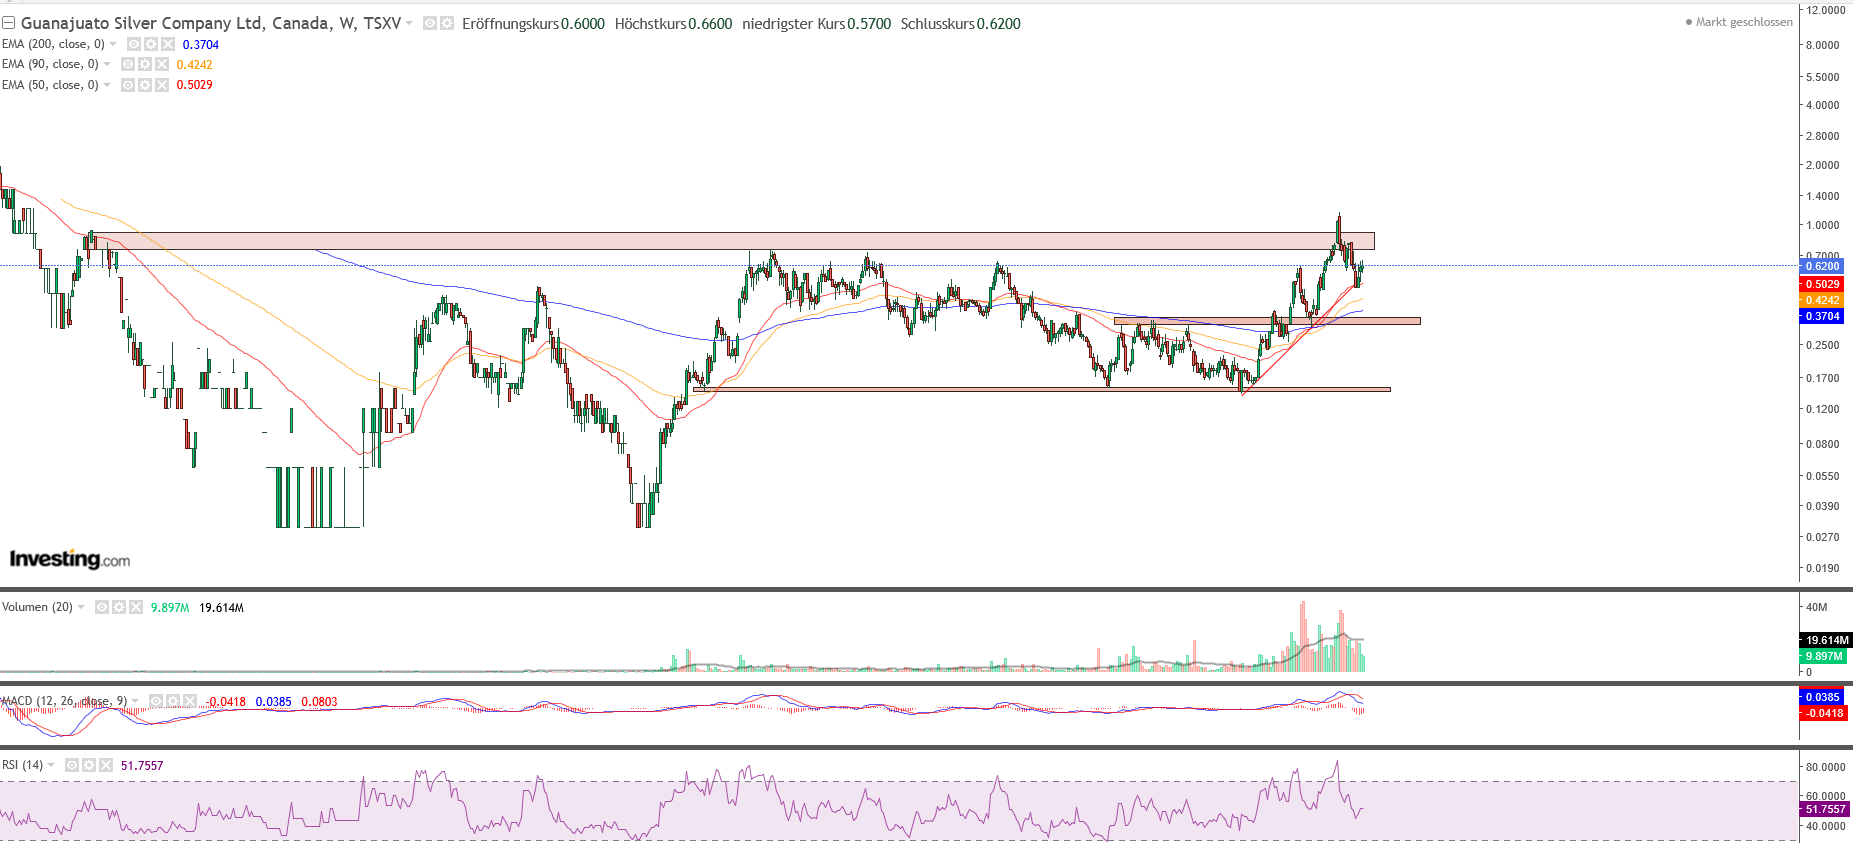The height and width of the screenshot is (843, 1853).
Task: Open settings for EMA 200 indicator
Action: point(151,44)
